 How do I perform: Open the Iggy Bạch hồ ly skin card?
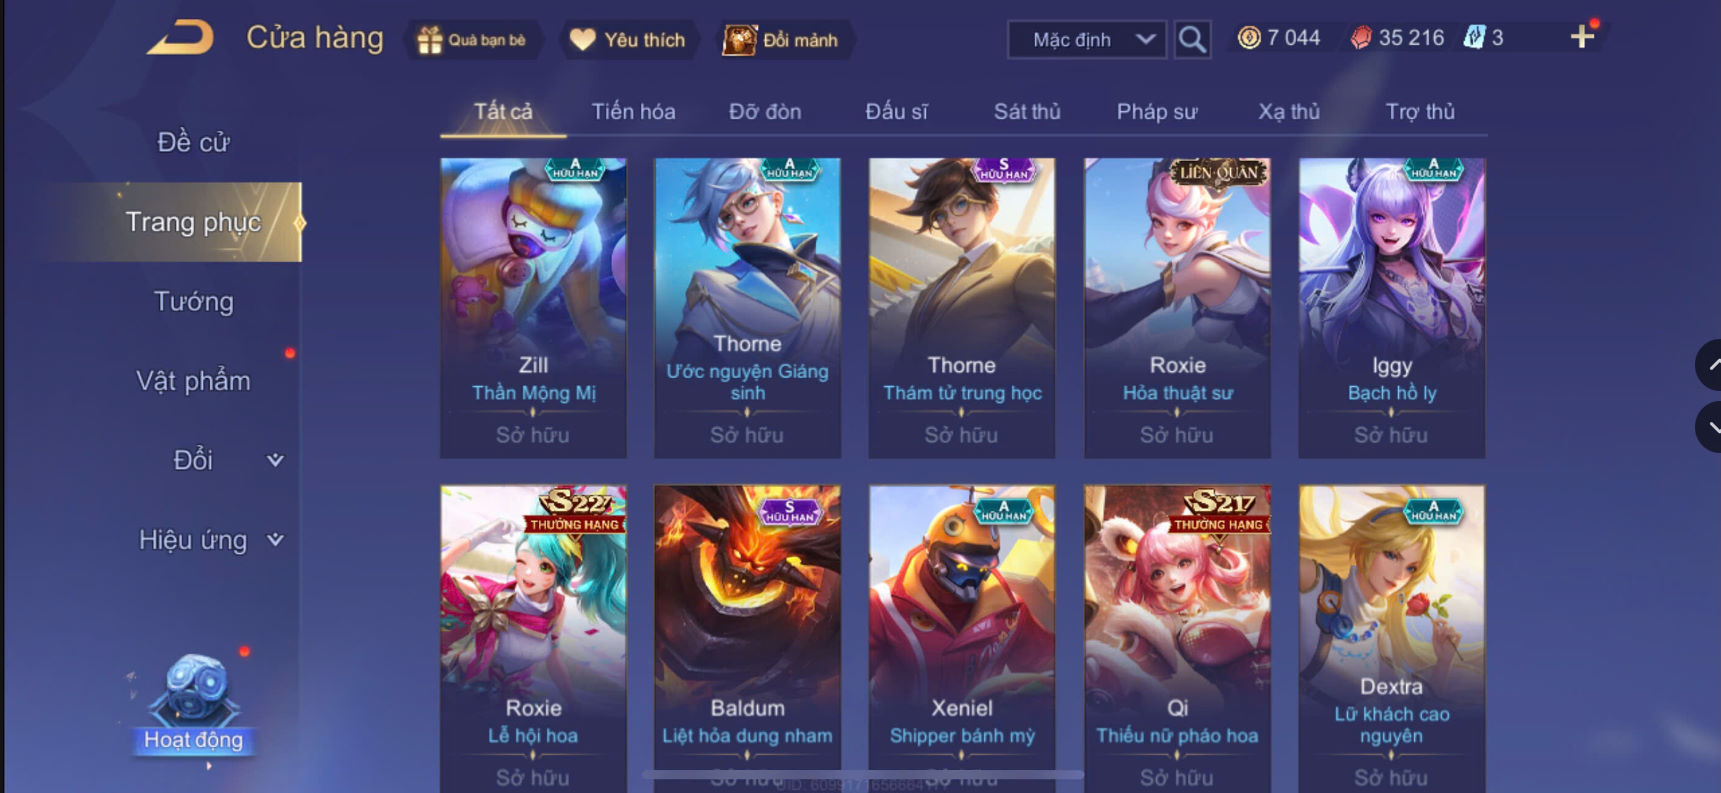point(1391,308)
